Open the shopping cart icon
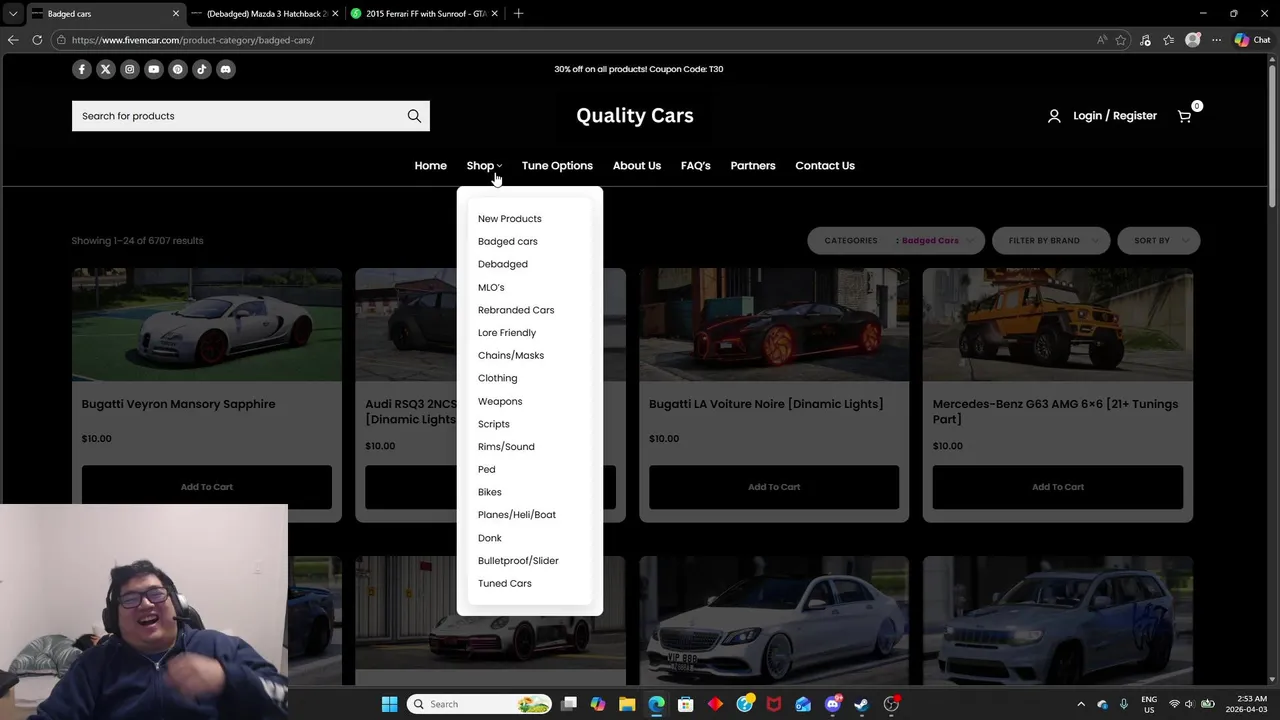 1184,116
